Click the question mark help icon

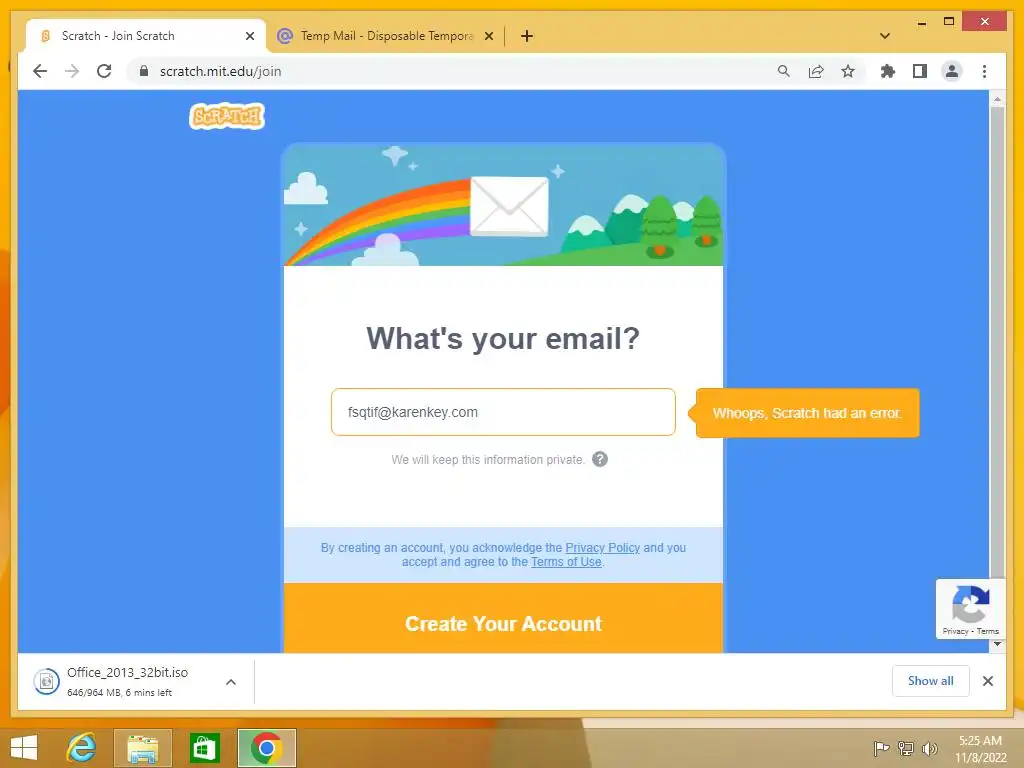pos(600,459)
